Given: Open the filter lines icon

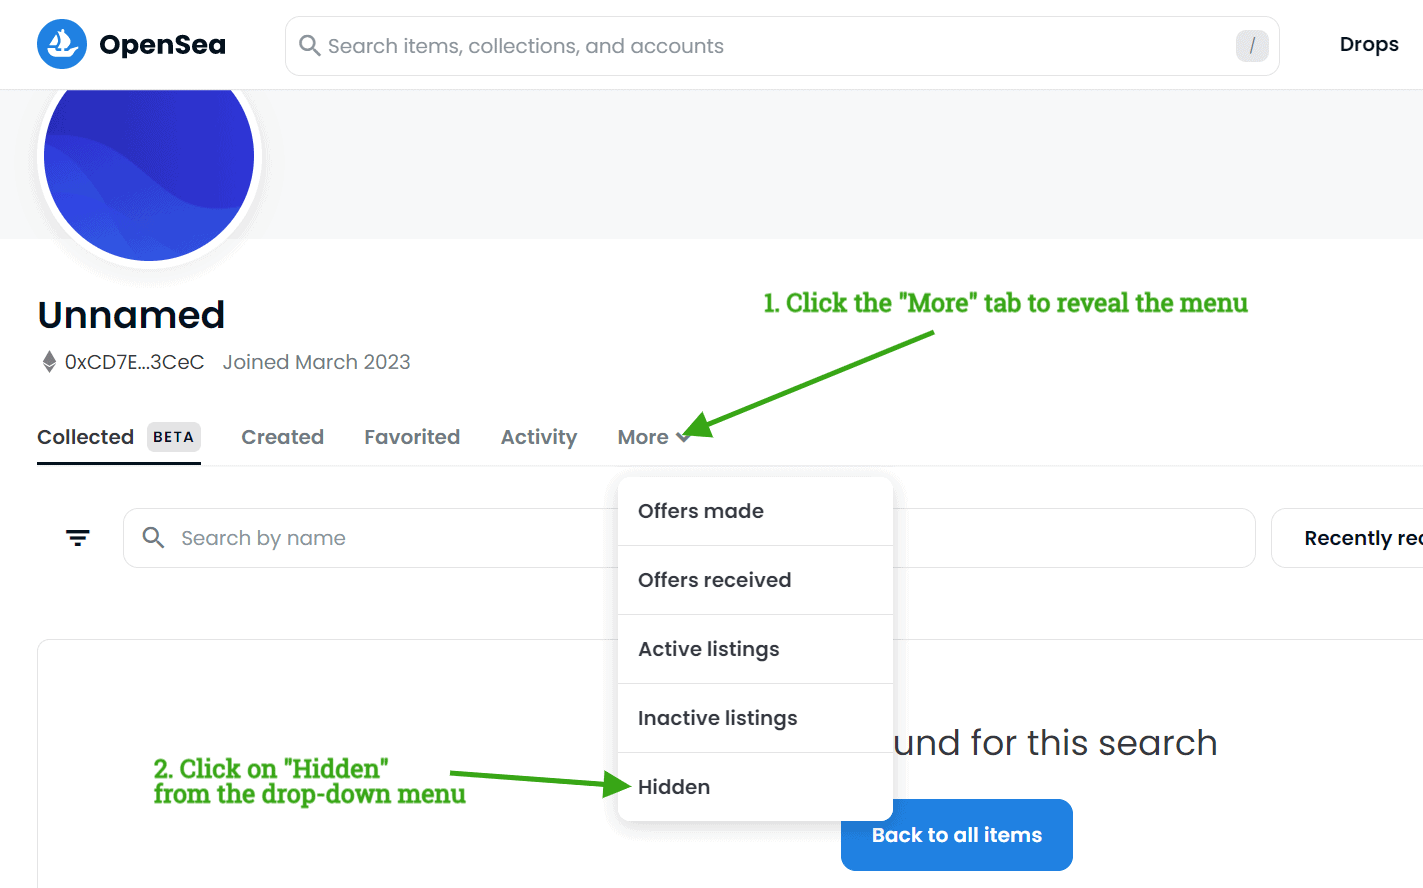Looking at the screenshot, I should pos(78,538).
